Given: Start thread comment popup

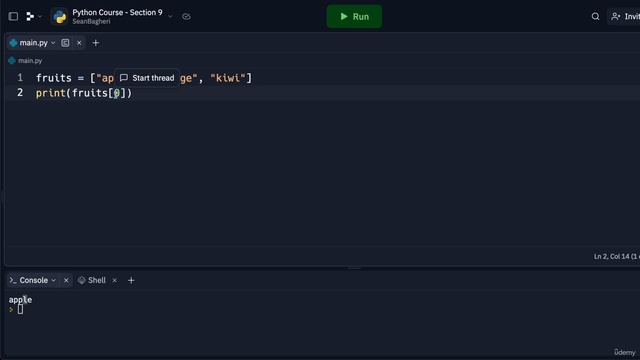Looking at the screenshot, I should tap(147, 78).
